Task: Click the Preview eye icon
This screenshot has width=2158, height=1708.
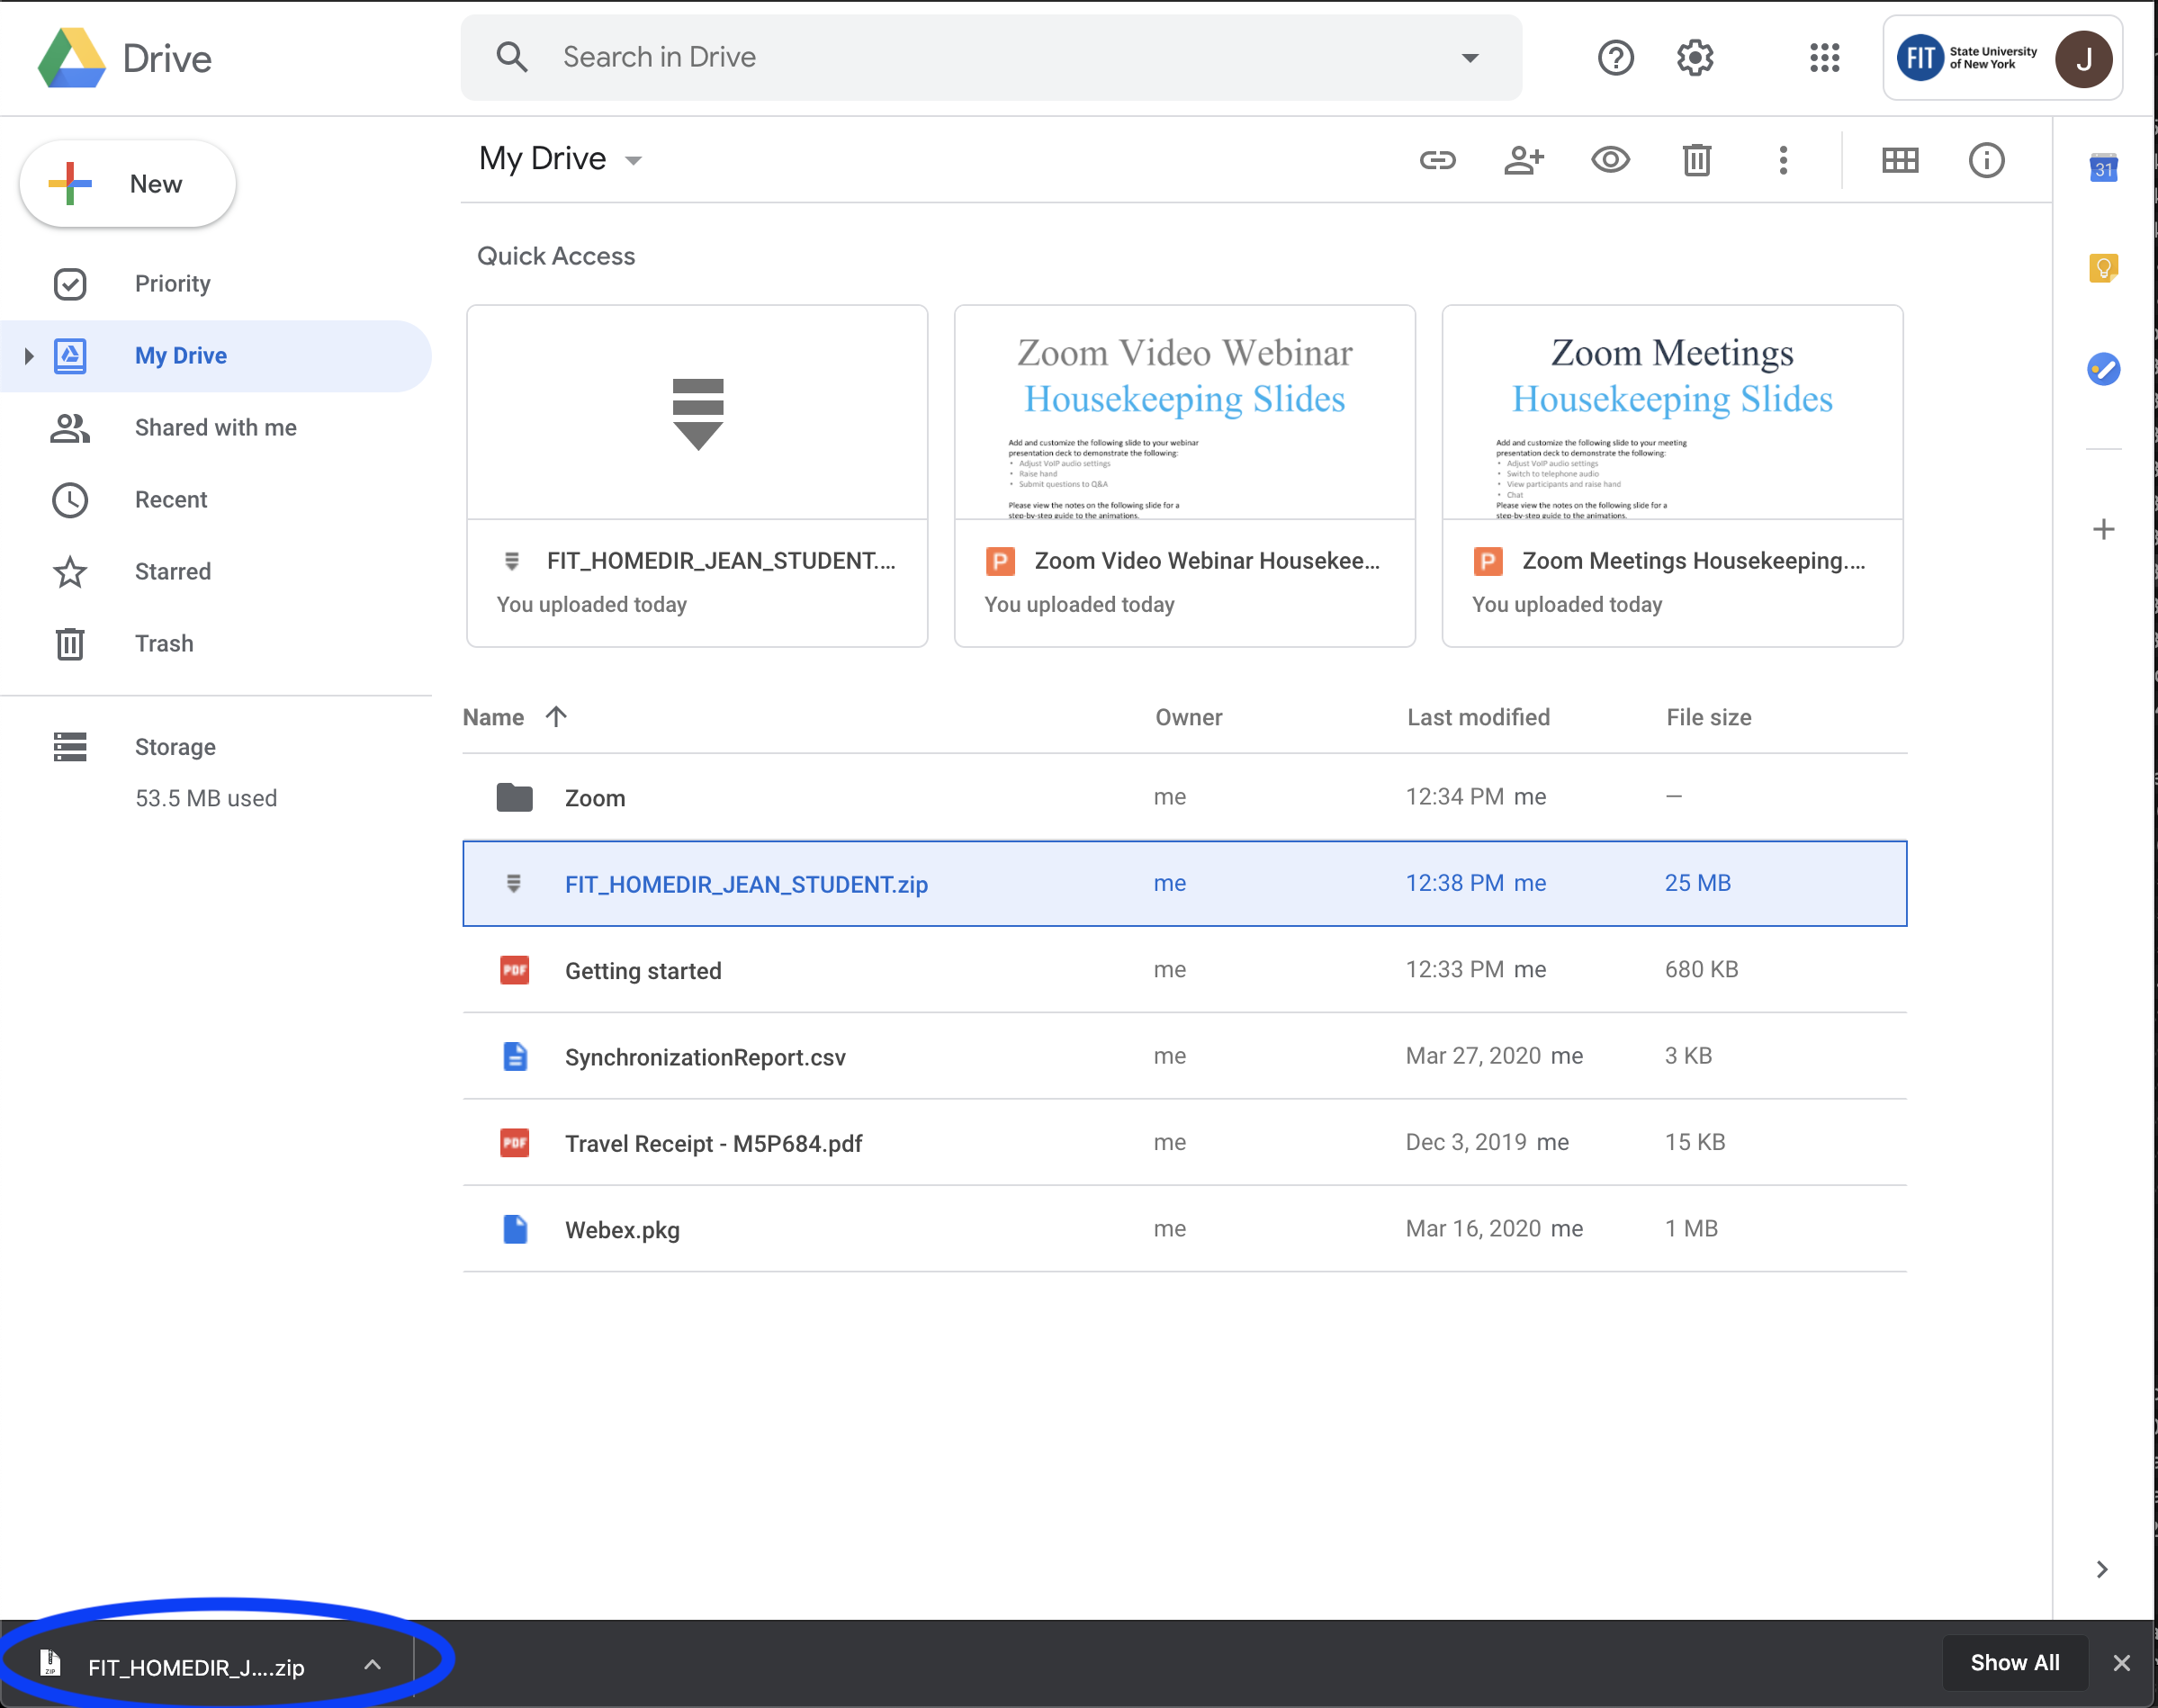Action: click(x=1610, y=160)
